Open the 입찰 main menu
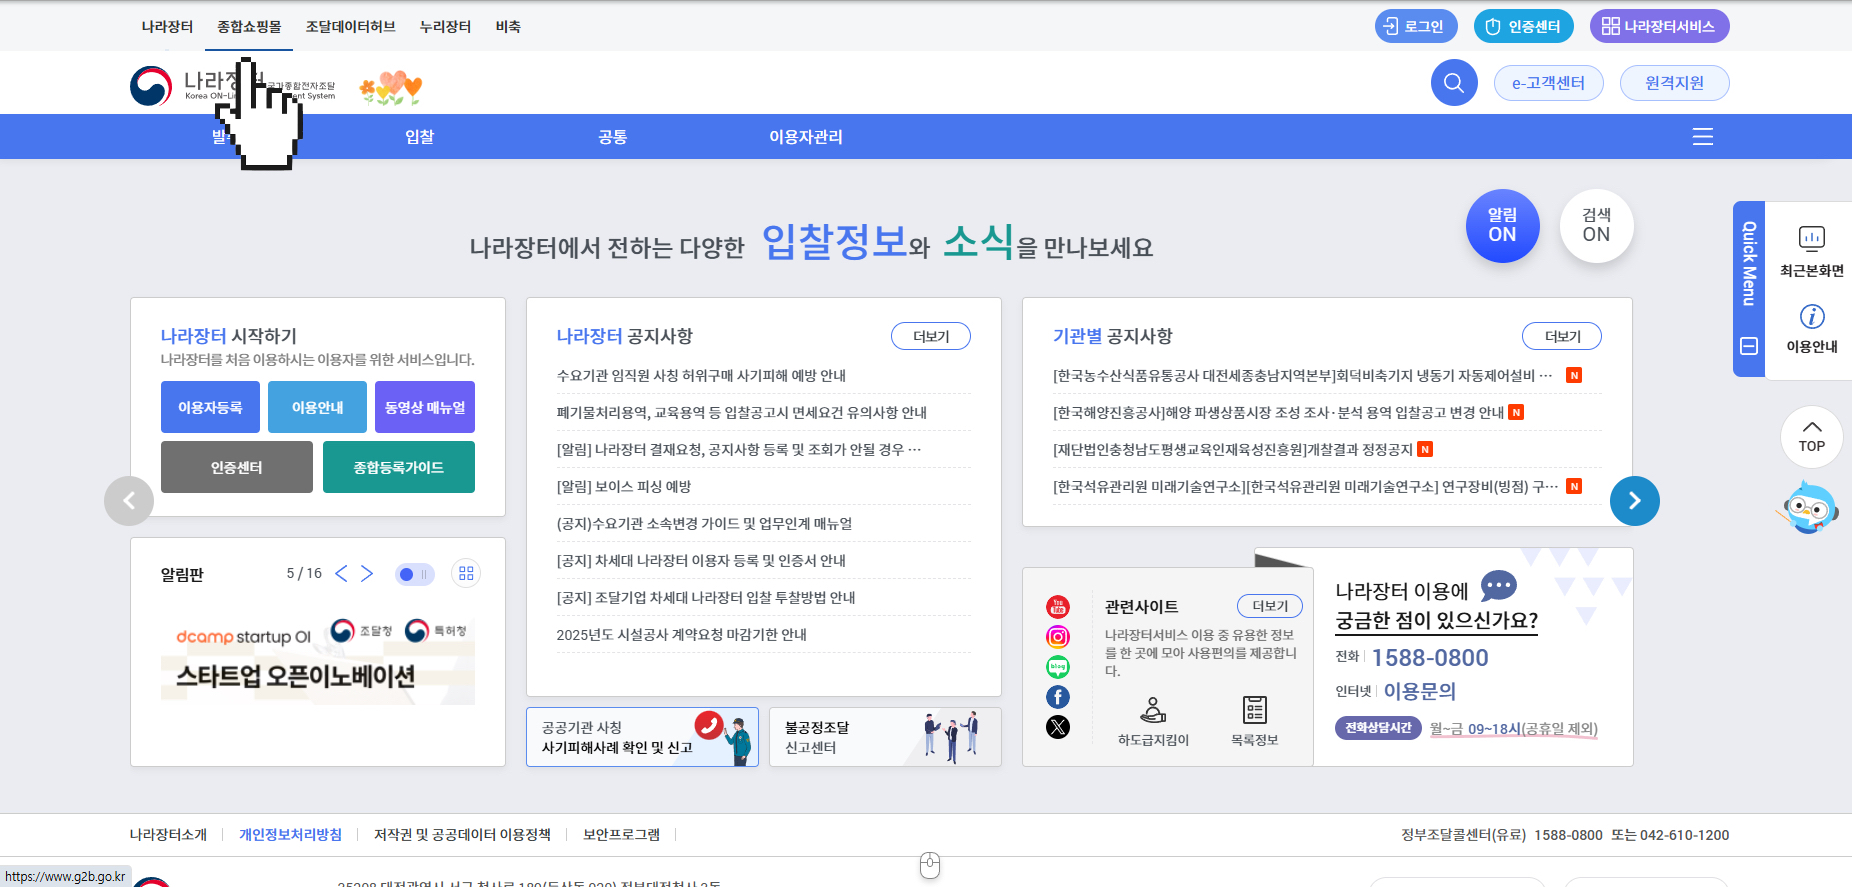 pos(420,137)
